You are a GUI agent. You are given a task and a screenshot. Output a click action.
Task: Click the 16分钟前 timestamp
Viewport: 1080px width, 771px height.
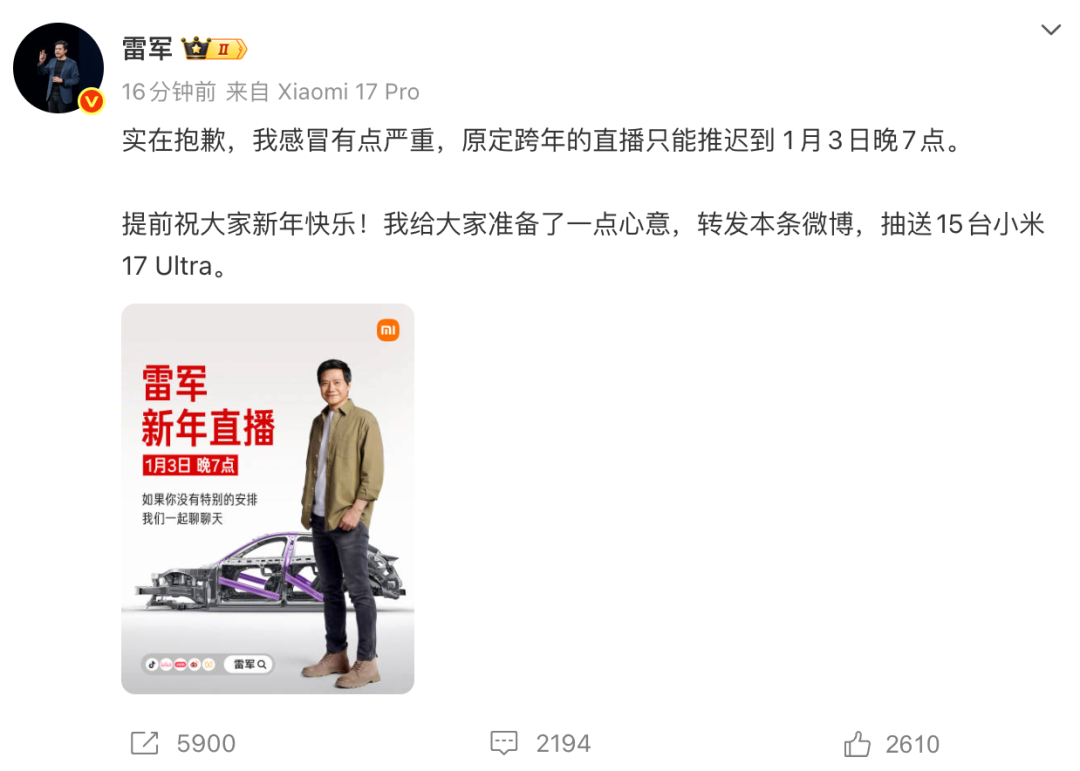coord(169,92)
